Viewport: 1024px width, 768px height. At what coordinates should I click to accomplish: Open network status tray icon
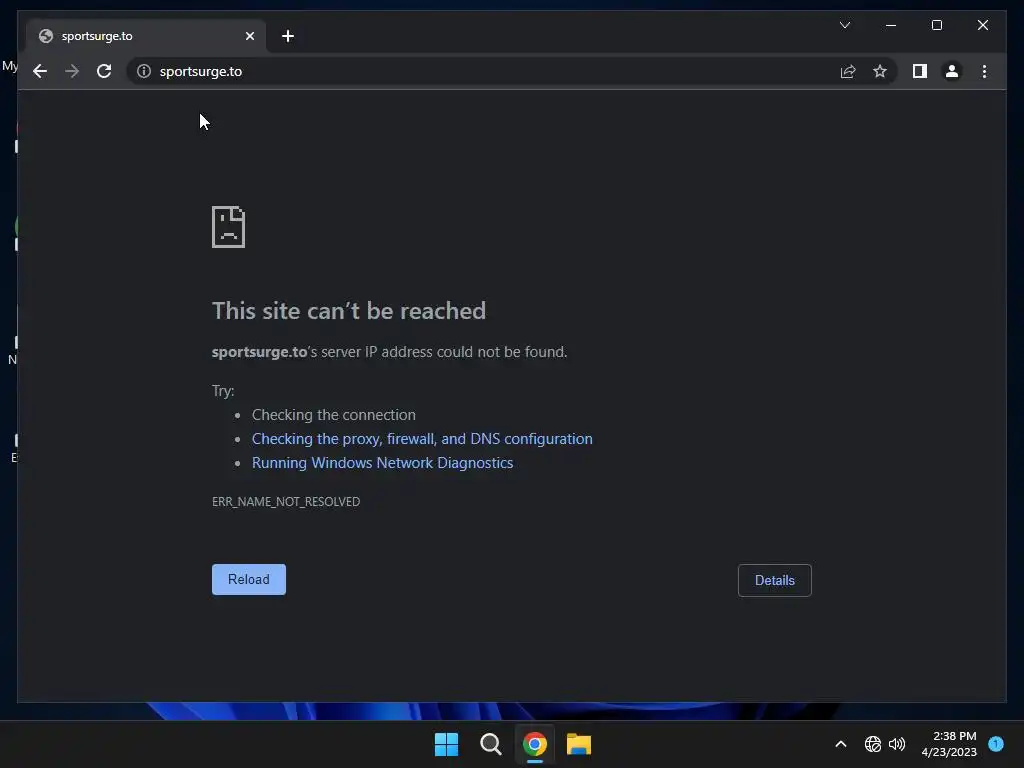tap(872, 744)
